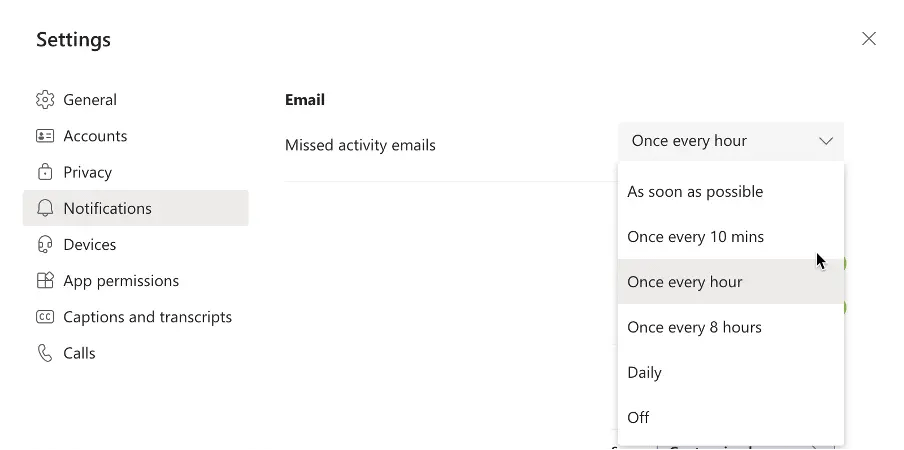Pick 'Once every 8 hours' option

694,327
